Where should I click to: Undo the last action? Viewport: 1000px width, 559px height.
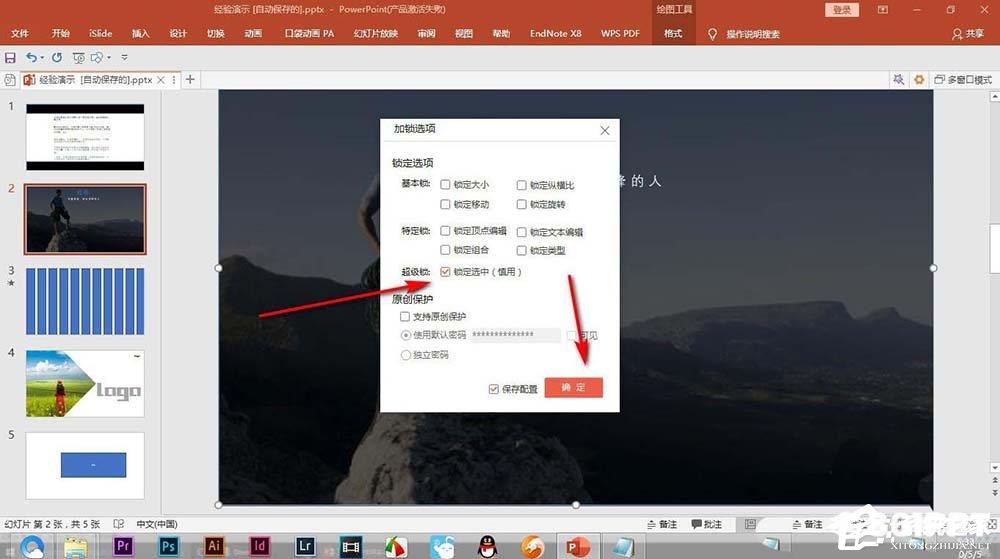click(31, 57)
